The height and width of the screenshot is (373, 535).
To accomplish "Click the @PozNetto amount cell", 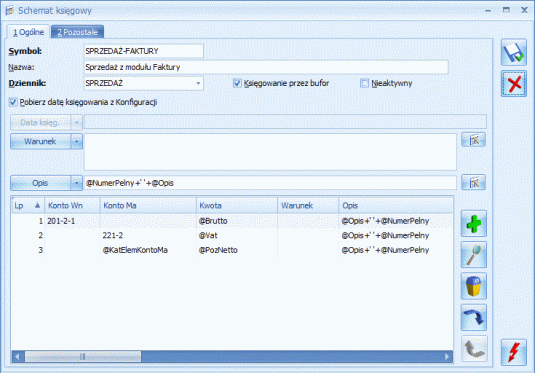I will point(237,250).
